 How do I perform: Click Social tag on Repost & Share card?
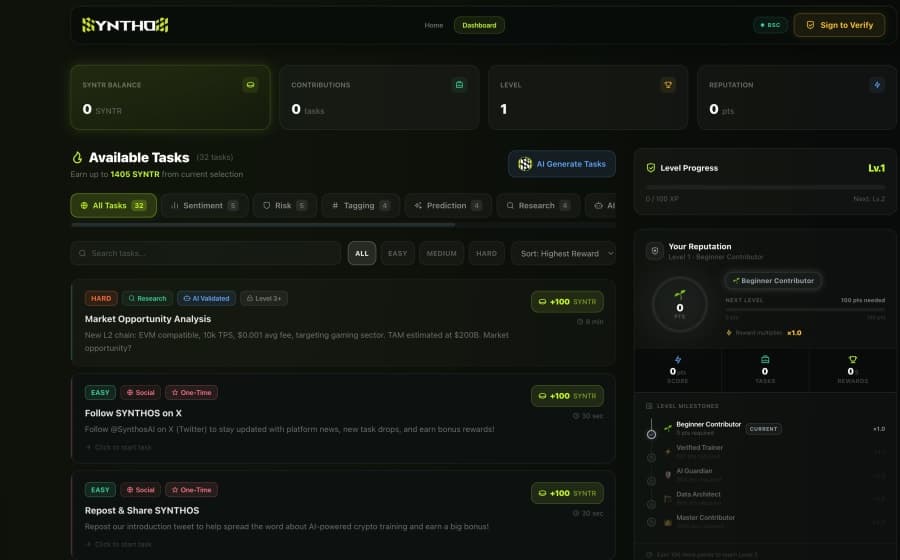click(x=140, y=490)
